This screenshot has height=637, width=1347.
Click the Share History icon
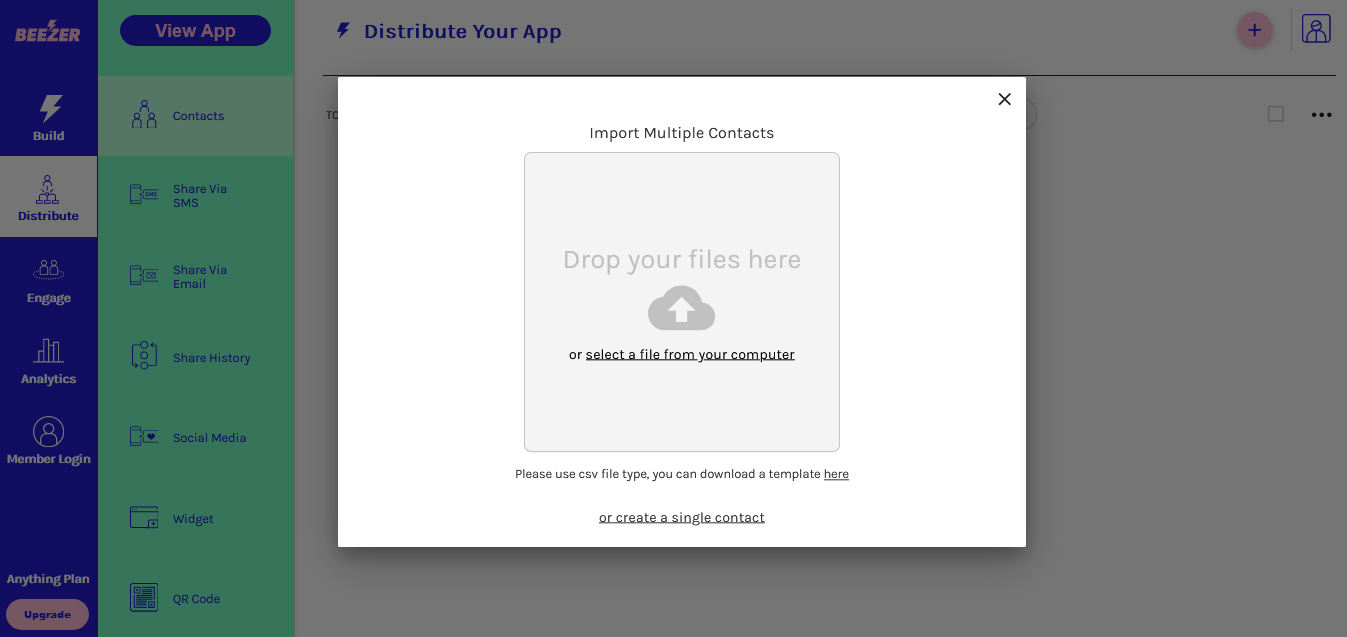pos(144,356)
